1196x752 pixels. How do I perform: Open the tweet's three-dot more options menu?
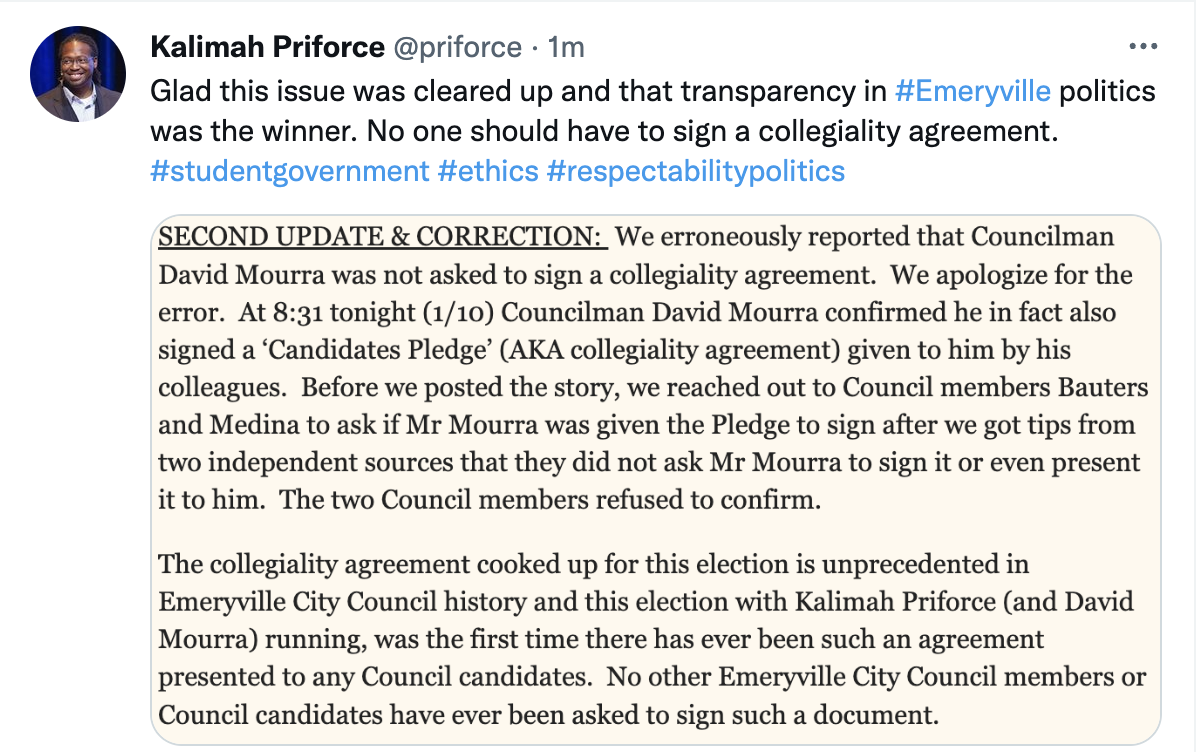coord(1141,46)
